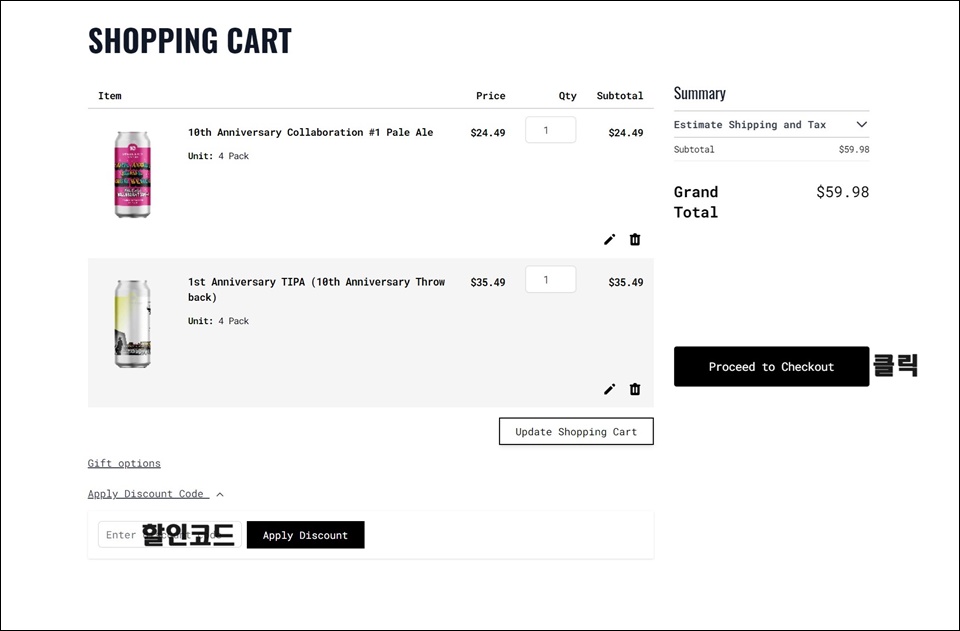Viewport: 960px width, 631px height.
Task: Click the Summary heading
Action: (x=700, y=94)
